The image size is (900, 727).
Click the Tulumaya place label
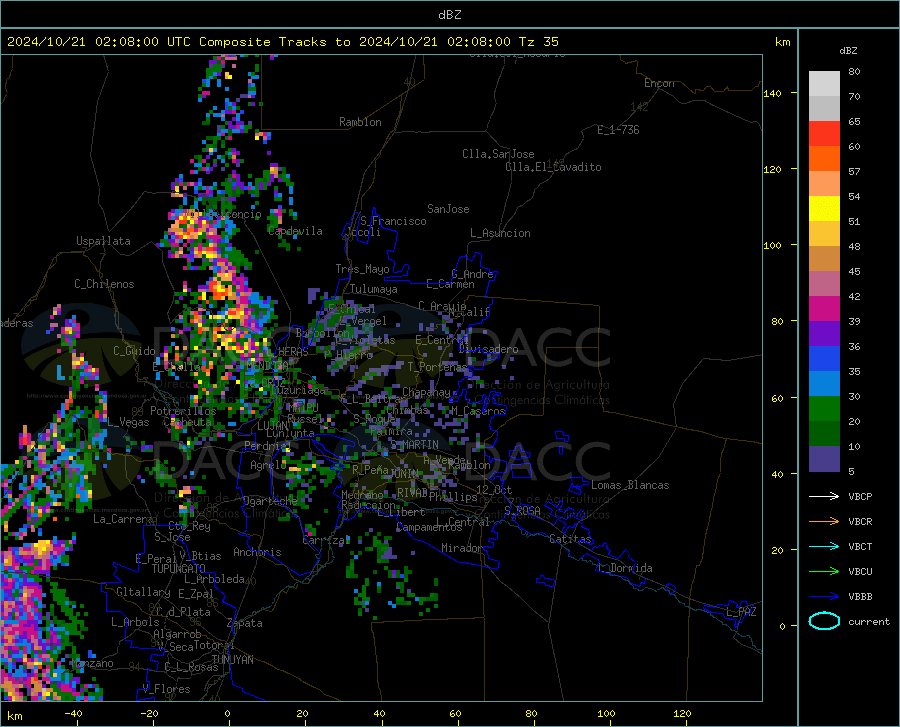pyautogui.click(x=374, y=289)
